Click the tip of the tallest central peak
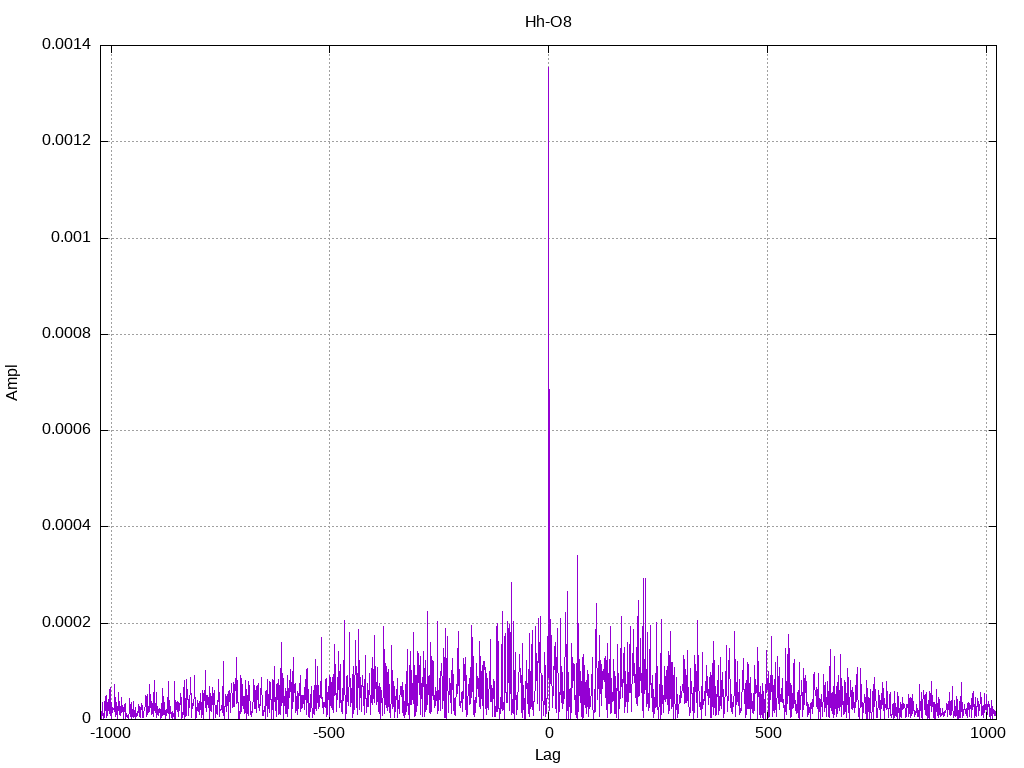The image size is (1024, 768). coord(548,67)
